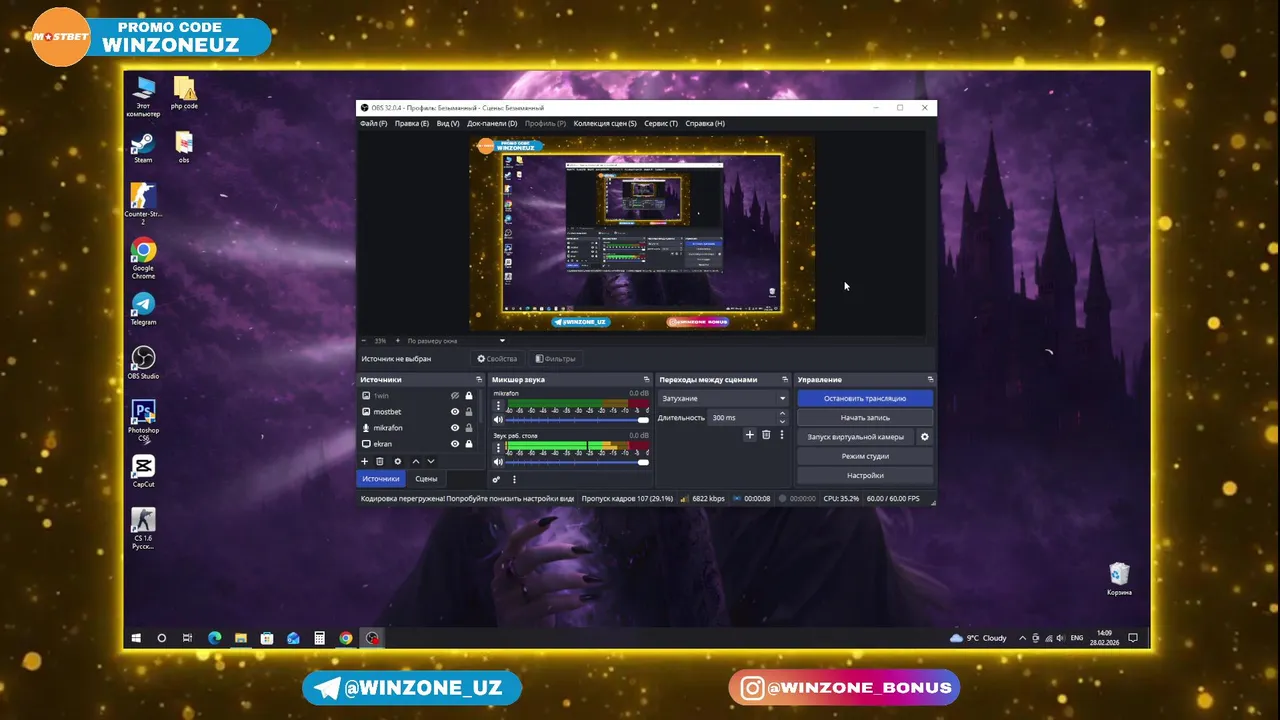This screenshot has width=1280, height=720.
Task: Hide the mostbet source
Action: coord(455,412)
